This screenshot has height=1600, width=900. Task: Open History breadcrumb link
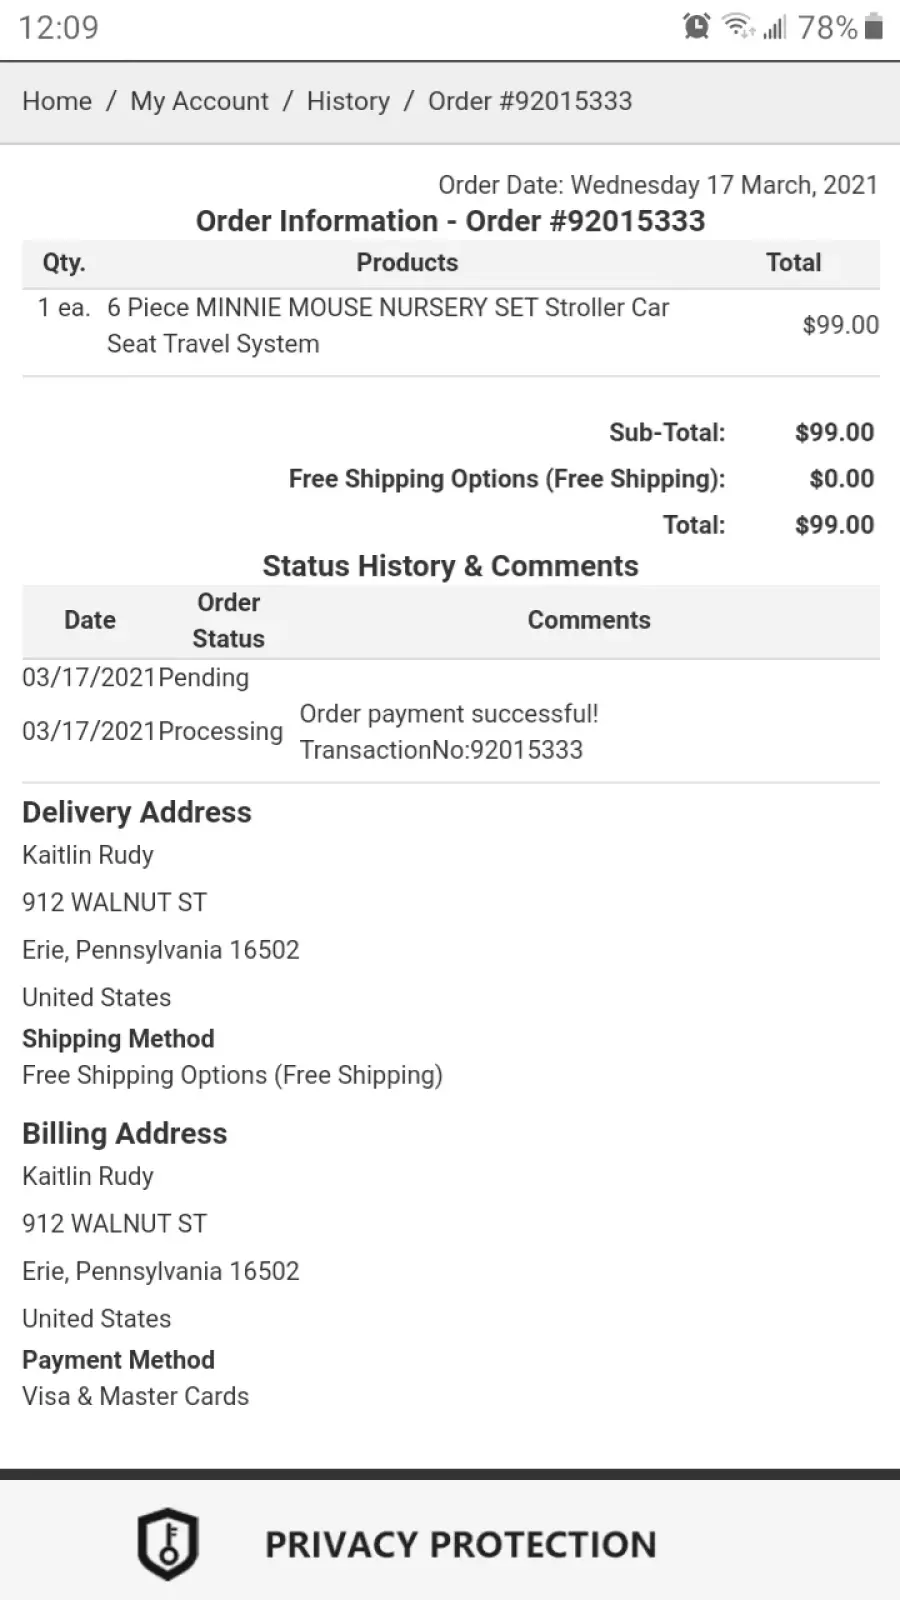[348, 101]
